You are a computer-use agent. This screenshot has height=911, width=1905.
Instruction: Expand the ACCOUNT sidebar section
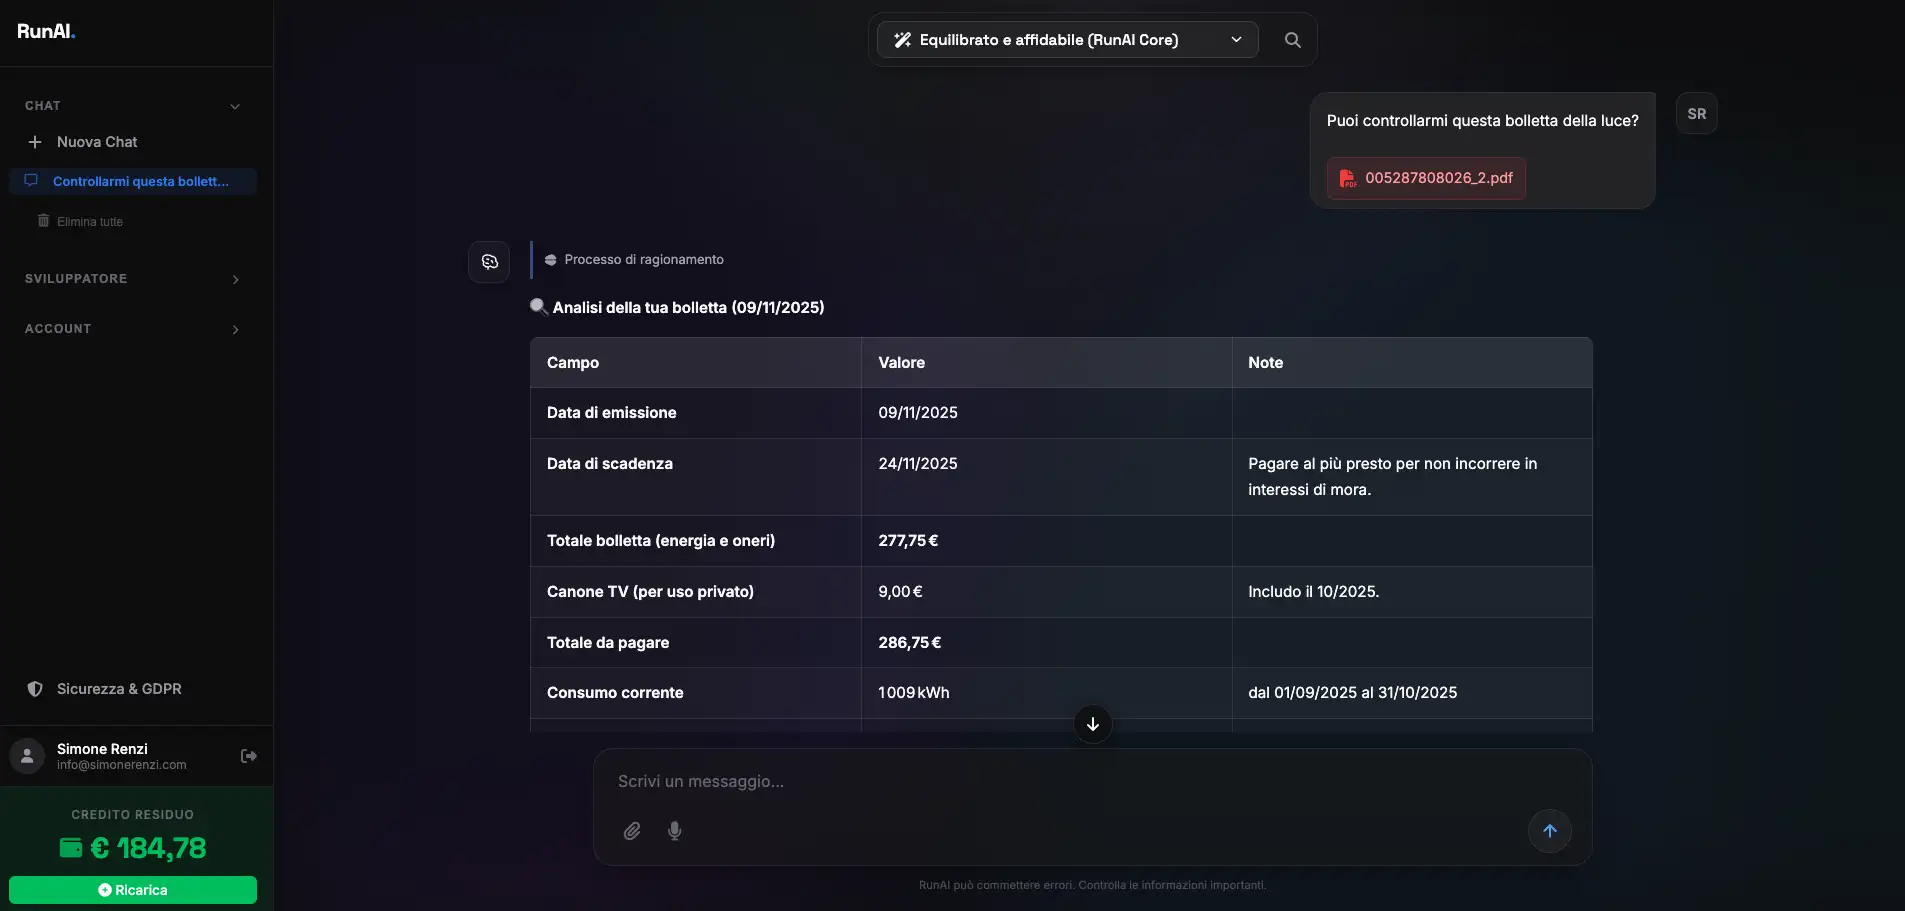pos(235,329)
